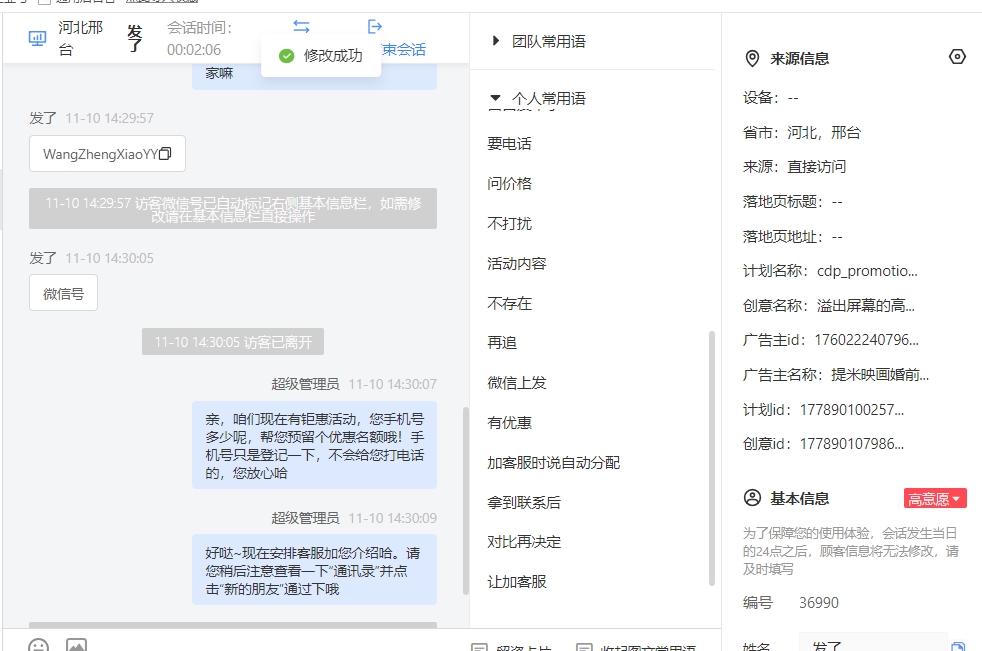The image size is (982, 651).
Task: Click the end session exit icon
Action: coord(375,26)
